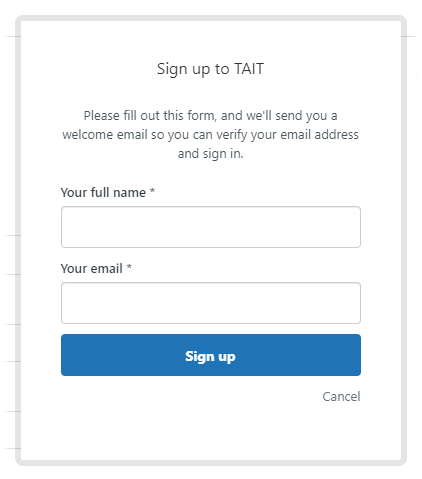The width and height of the screenshot is (422, 479).
Task: Click the "Your email" field label
Action: pyautogui.click(x=92, y=269)
